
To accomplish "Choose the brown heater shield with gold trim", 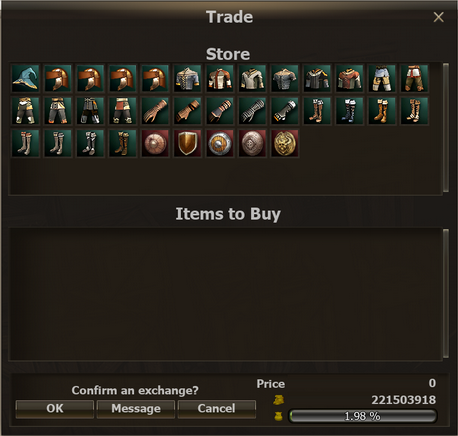I will point(187,144).
